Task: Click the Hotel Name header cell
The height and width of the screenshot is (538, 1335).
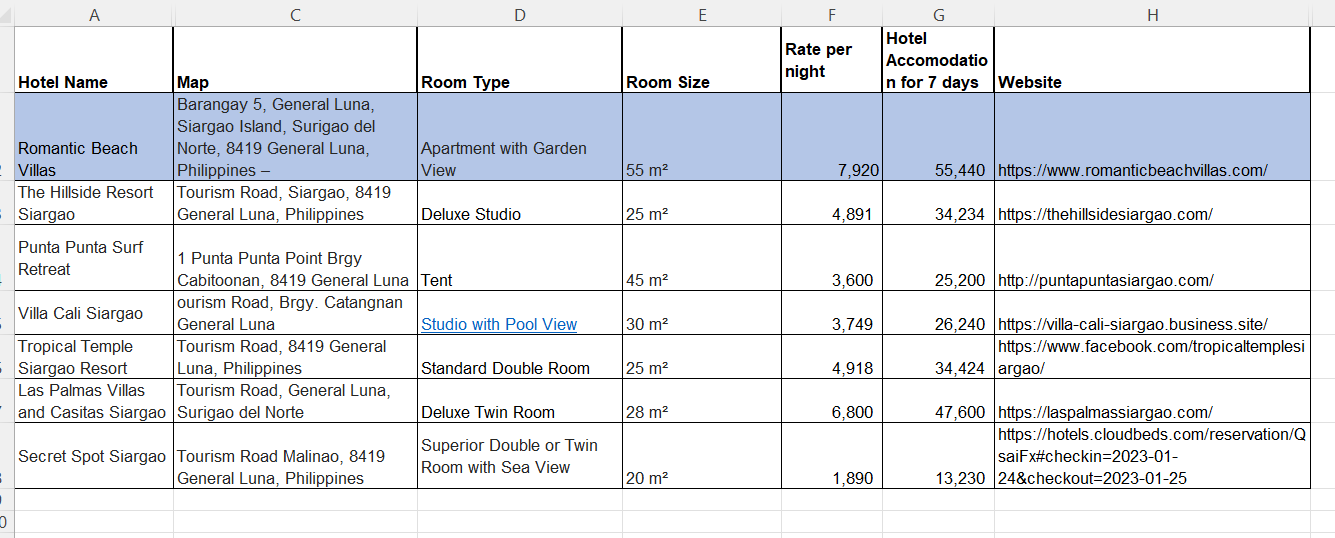Action: (x=94, y=60)
